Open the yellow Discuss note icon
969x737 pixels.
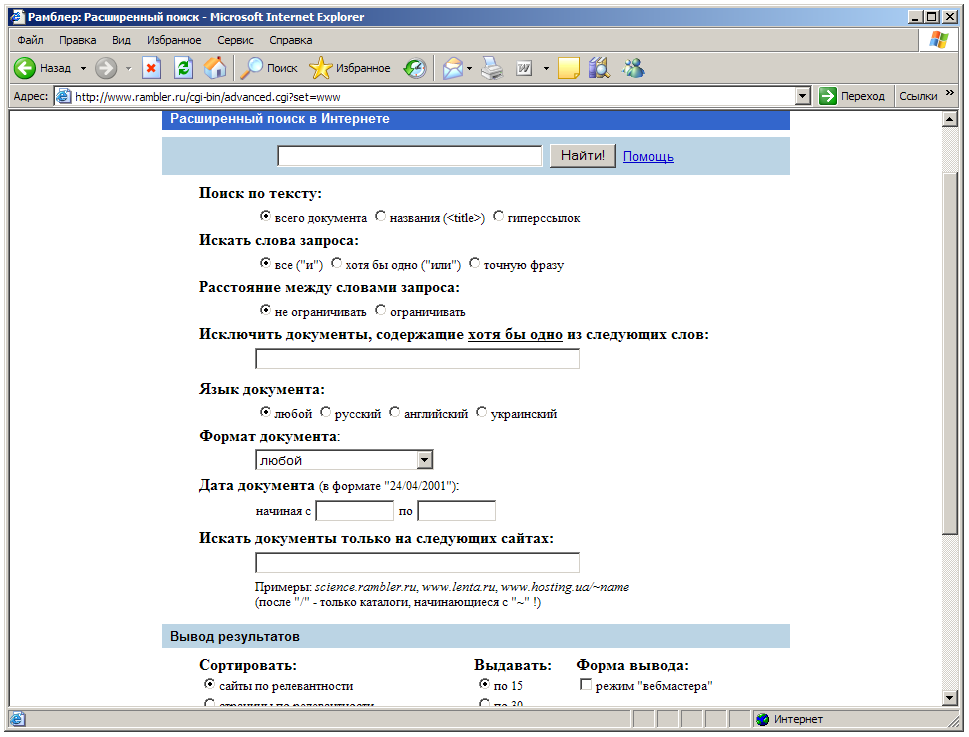click(569, 68)
